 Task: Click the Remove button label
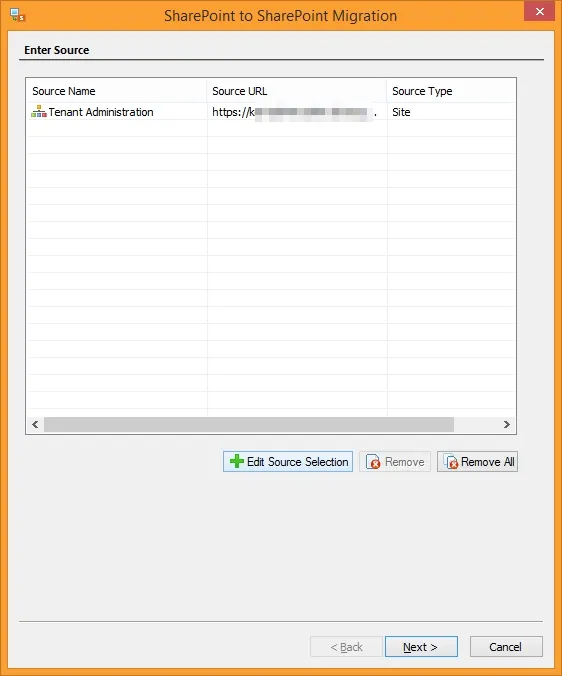click(404, 462)
